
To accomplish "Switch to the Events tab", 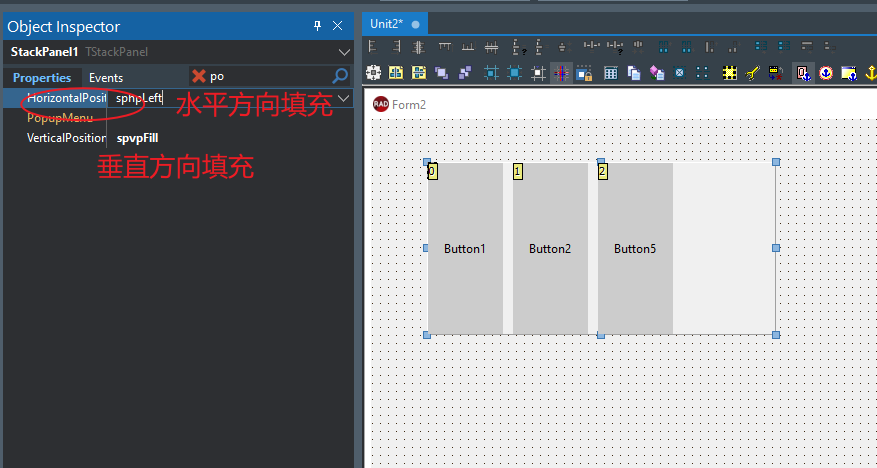I will (106, 77).
